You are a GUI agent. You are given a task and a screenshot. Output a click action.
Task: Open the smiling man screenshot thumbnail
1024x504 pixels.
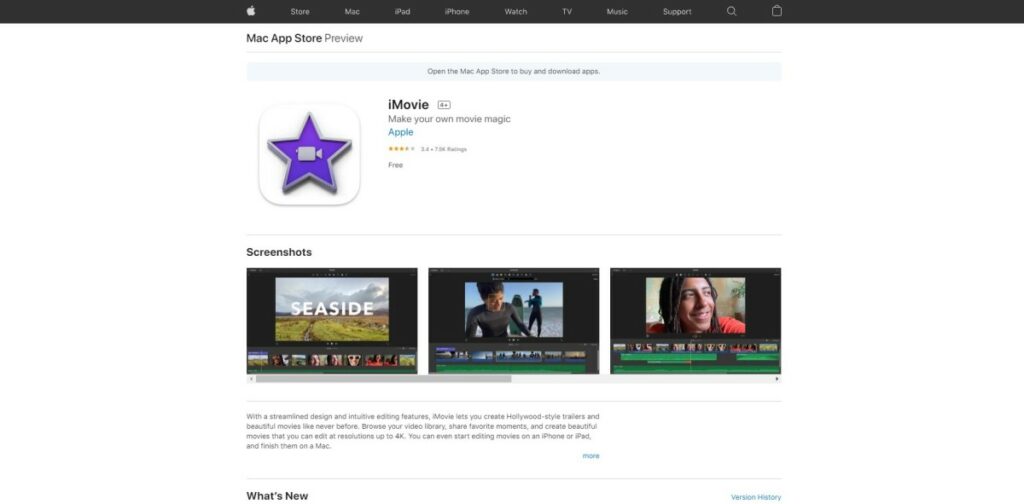pyautogui.click(x=696, y=321)
